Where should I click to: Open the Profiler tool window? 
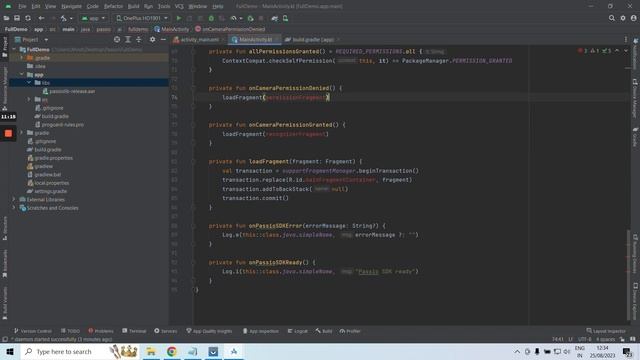tap(350, 331)
